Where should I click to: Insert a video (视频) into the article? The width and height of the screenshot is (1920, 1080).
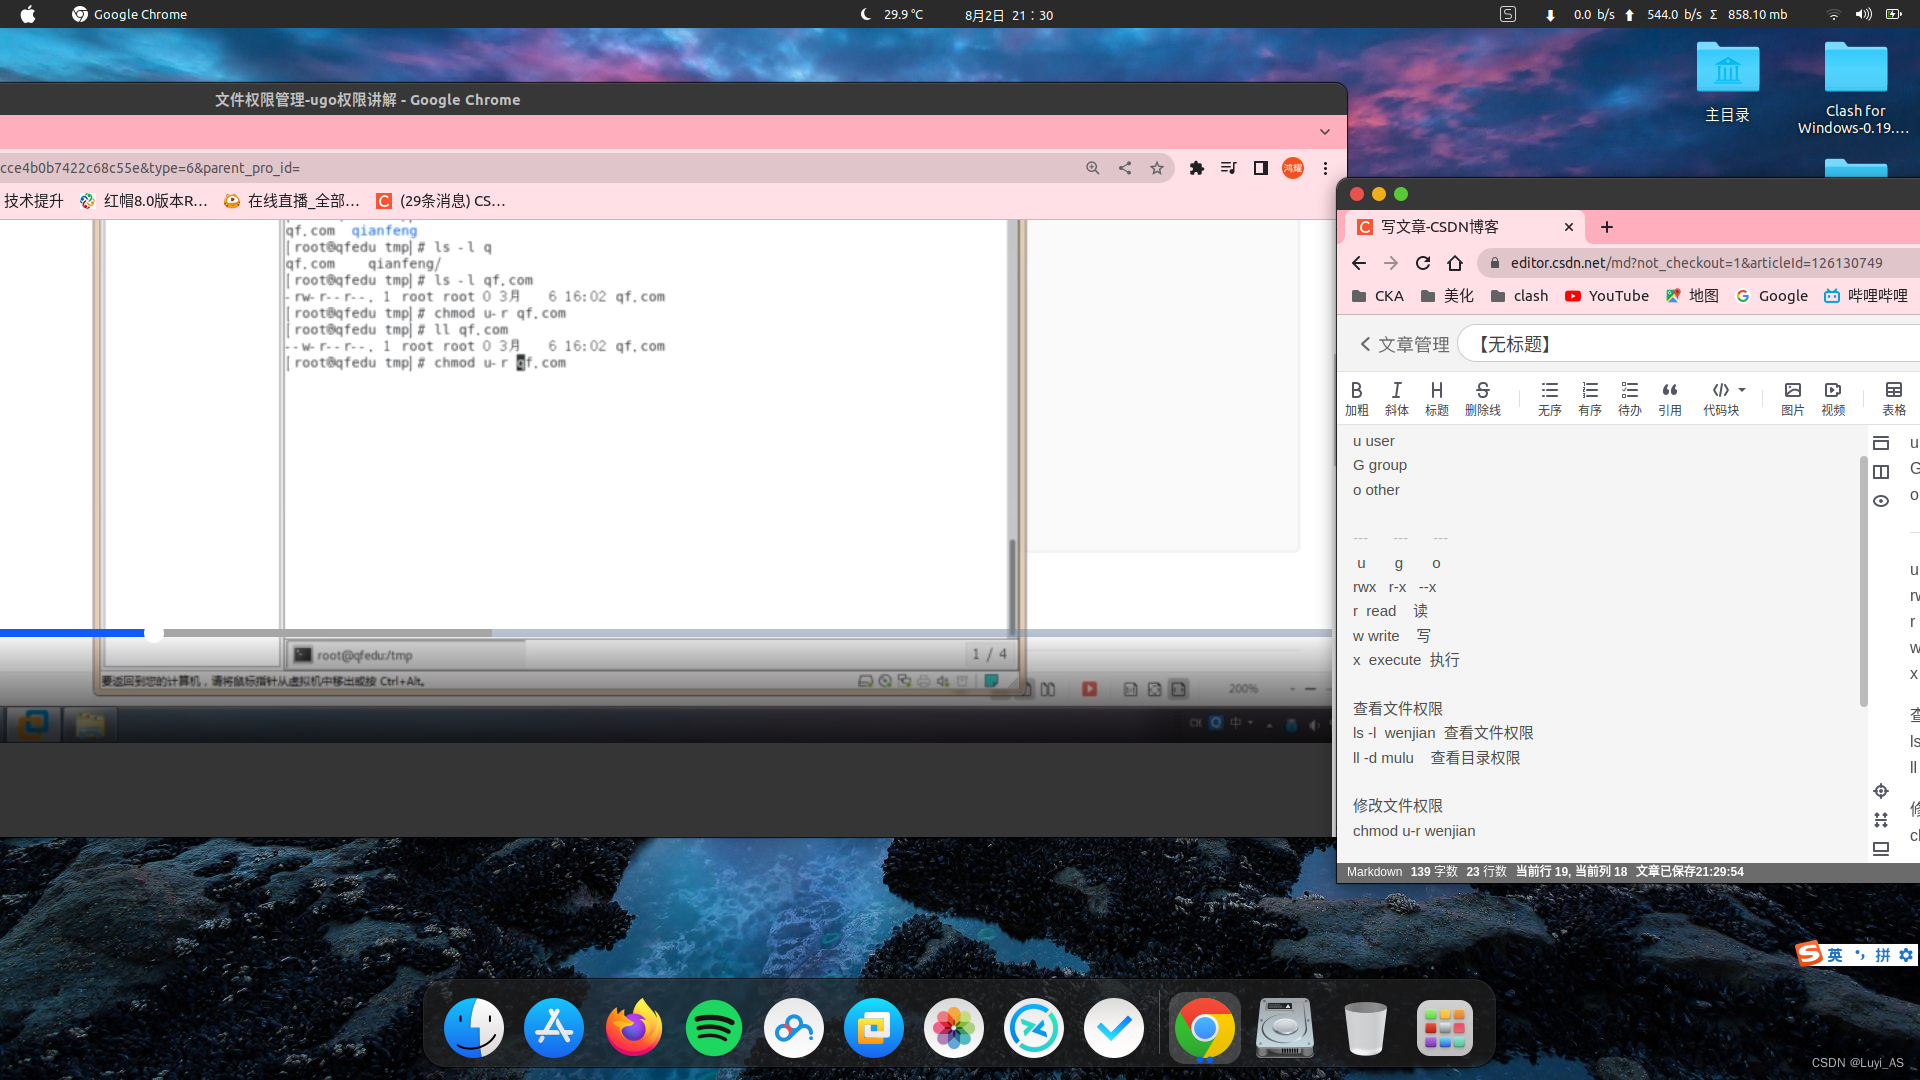[1832, 398]
